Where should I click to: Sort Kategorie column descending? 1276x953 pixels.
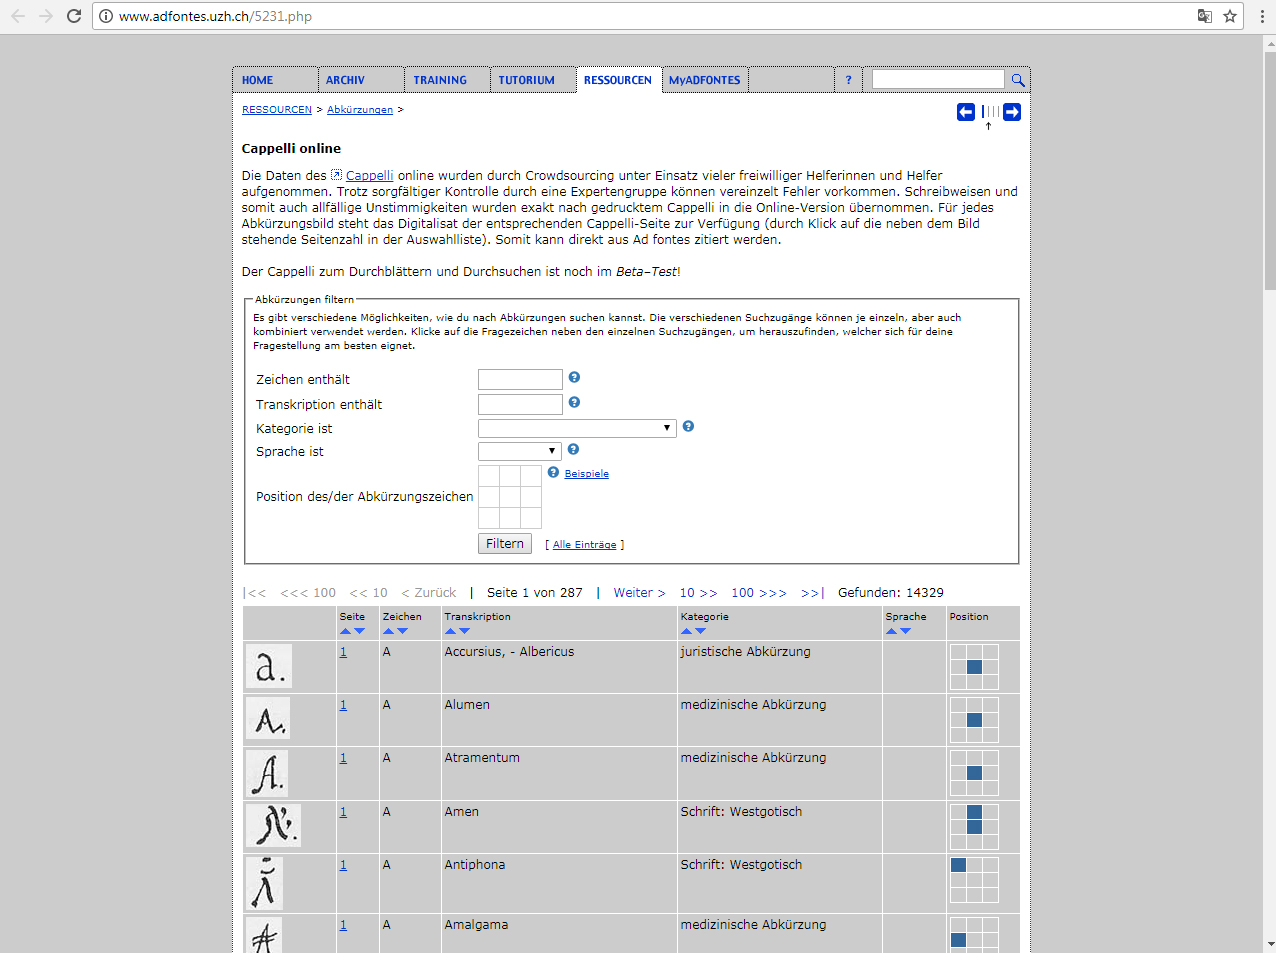[700, 631]
